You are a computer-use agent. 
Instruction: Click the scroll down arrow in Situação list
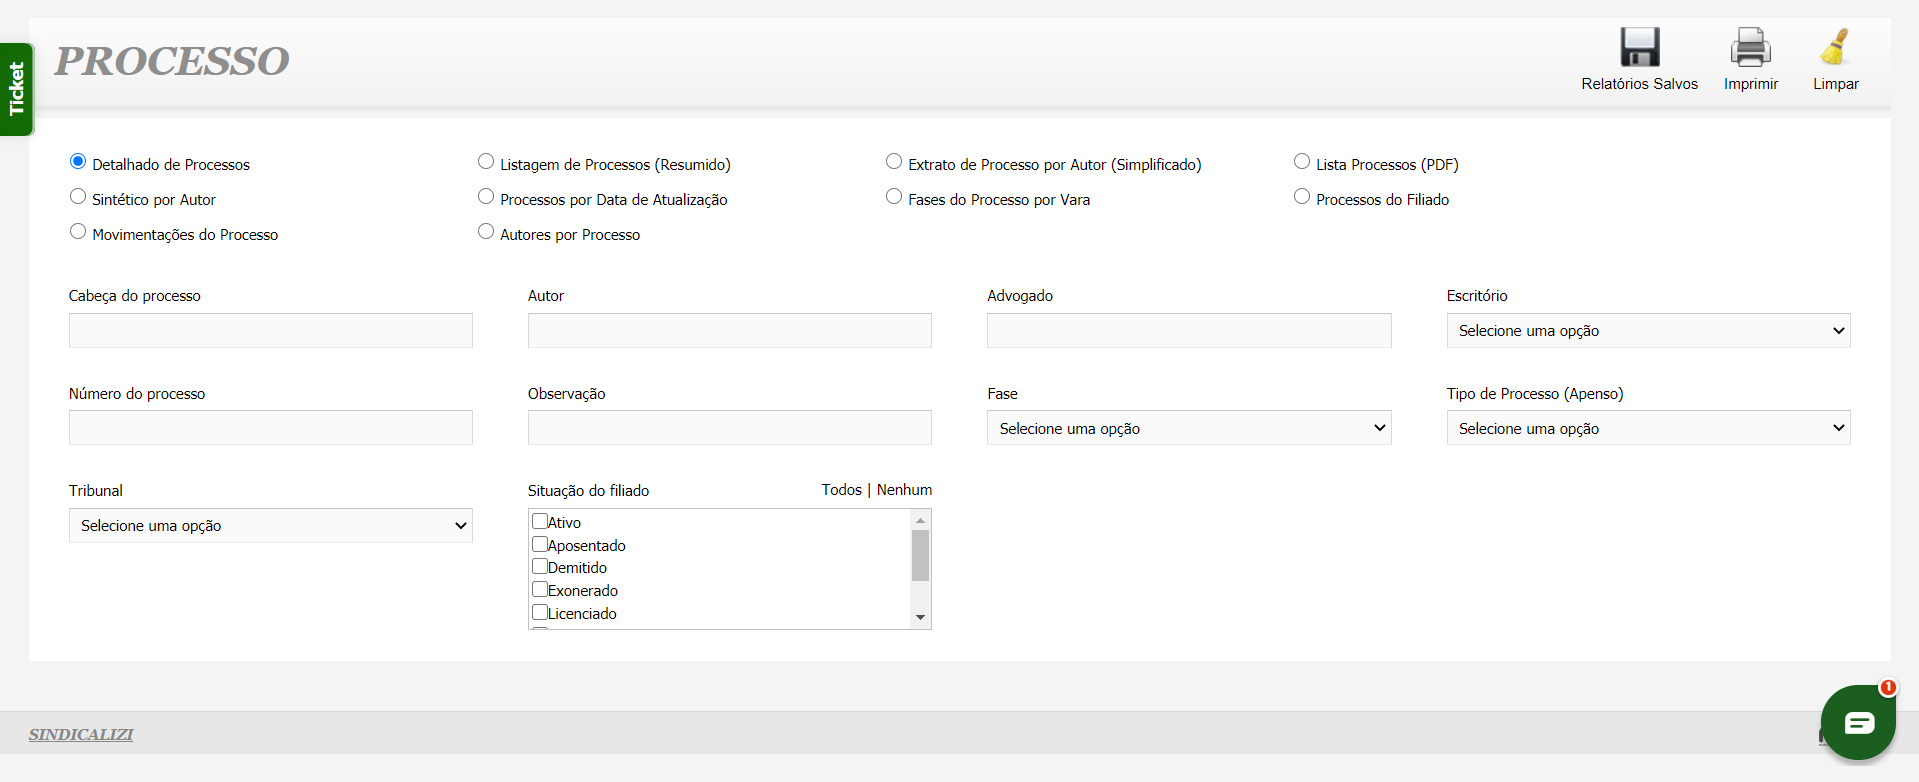[x=920, y=618]
